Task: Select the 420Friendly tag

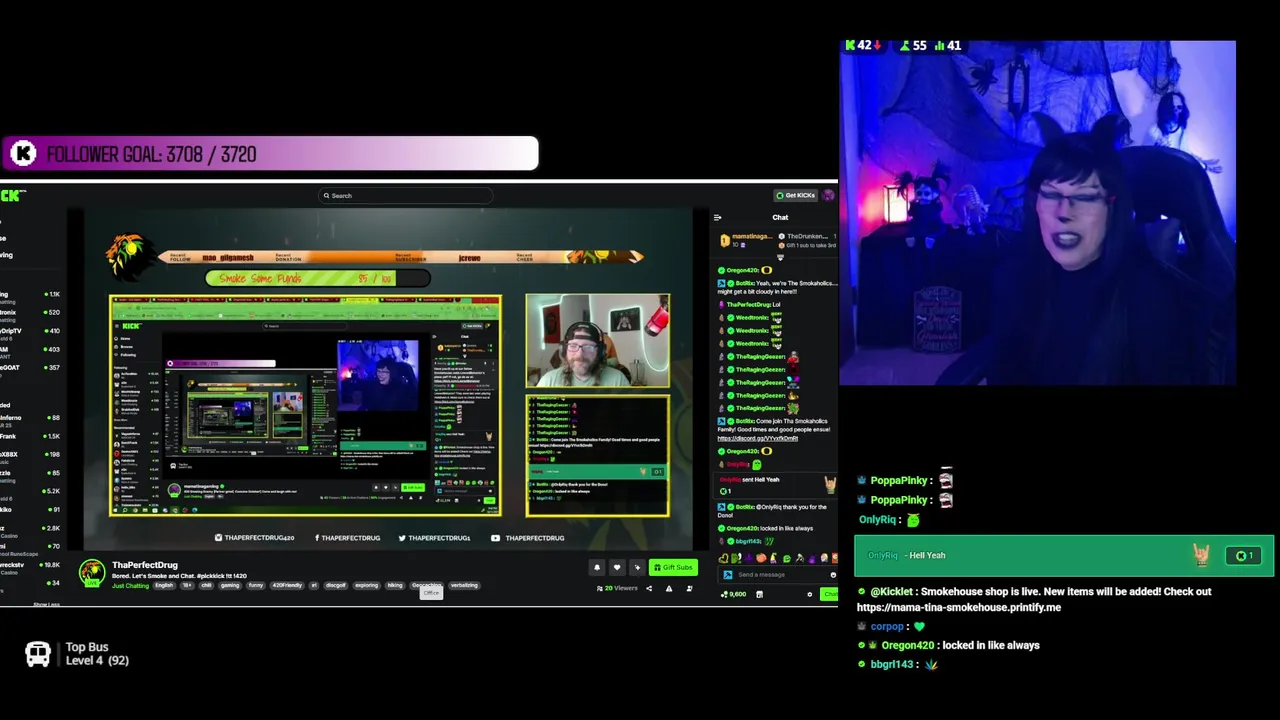Action: click(287, 585)
